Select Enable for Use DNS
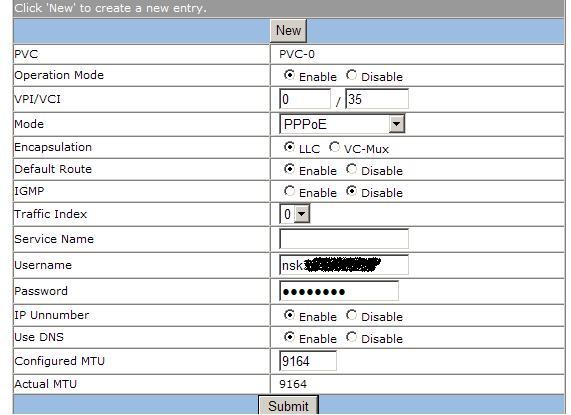Screen dimensions: 571x415 (x=289, y=337)
